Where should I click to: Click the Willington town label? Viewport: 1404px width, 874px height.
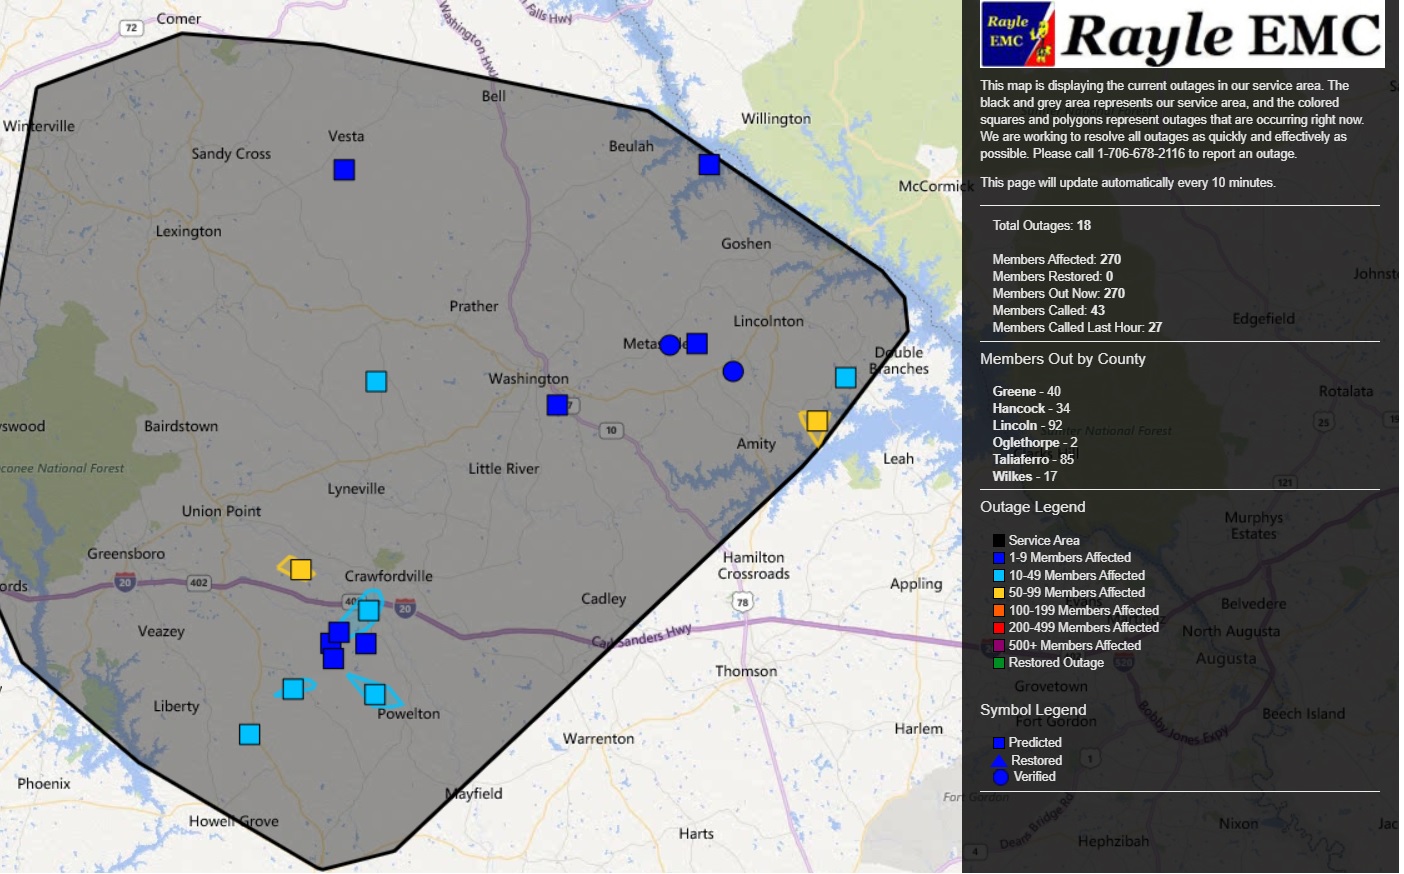pyautogui.click(x=776, y=119)
